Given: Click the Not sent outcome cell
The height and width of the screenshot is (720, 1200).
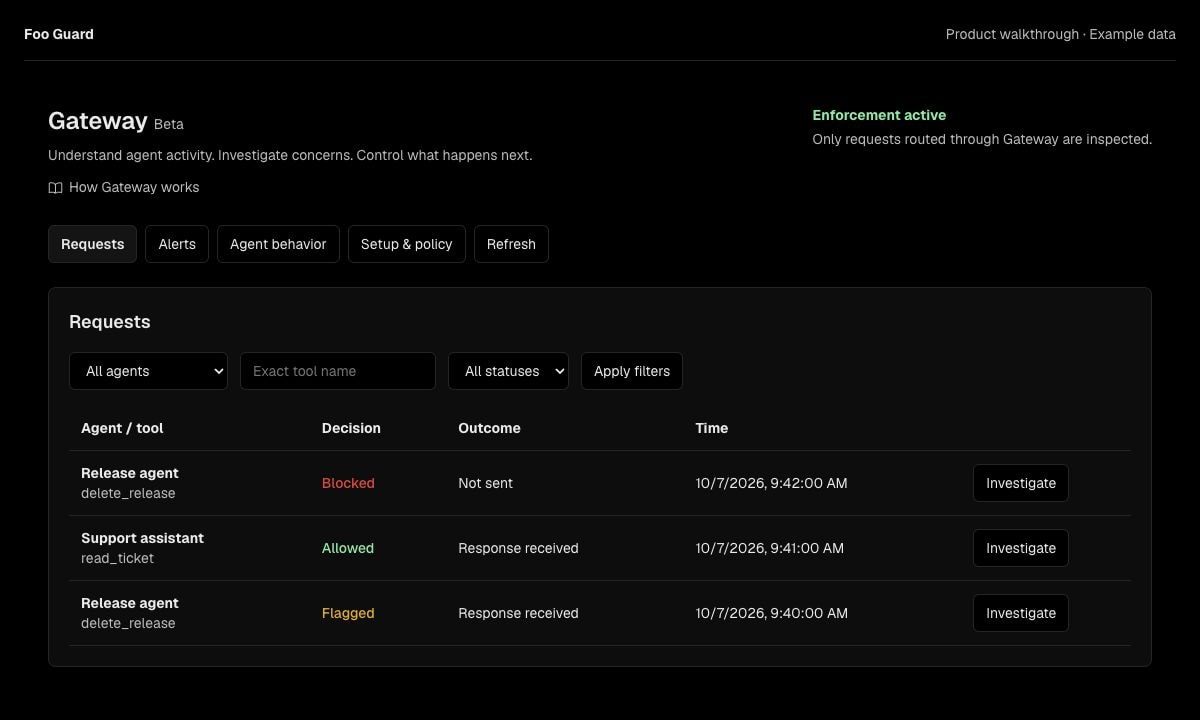Looking at the screenshot, I should pos(485,483).
